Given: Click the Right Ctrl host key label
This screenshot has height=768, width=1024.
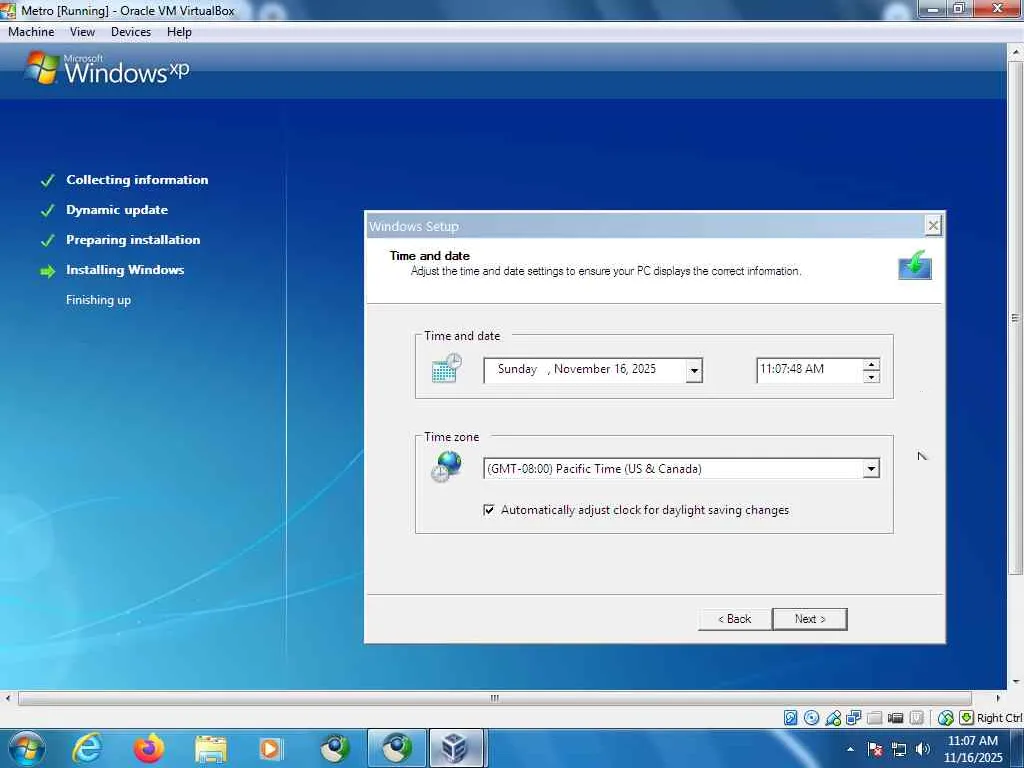Looking at the screenshot, I should point(999,718).
